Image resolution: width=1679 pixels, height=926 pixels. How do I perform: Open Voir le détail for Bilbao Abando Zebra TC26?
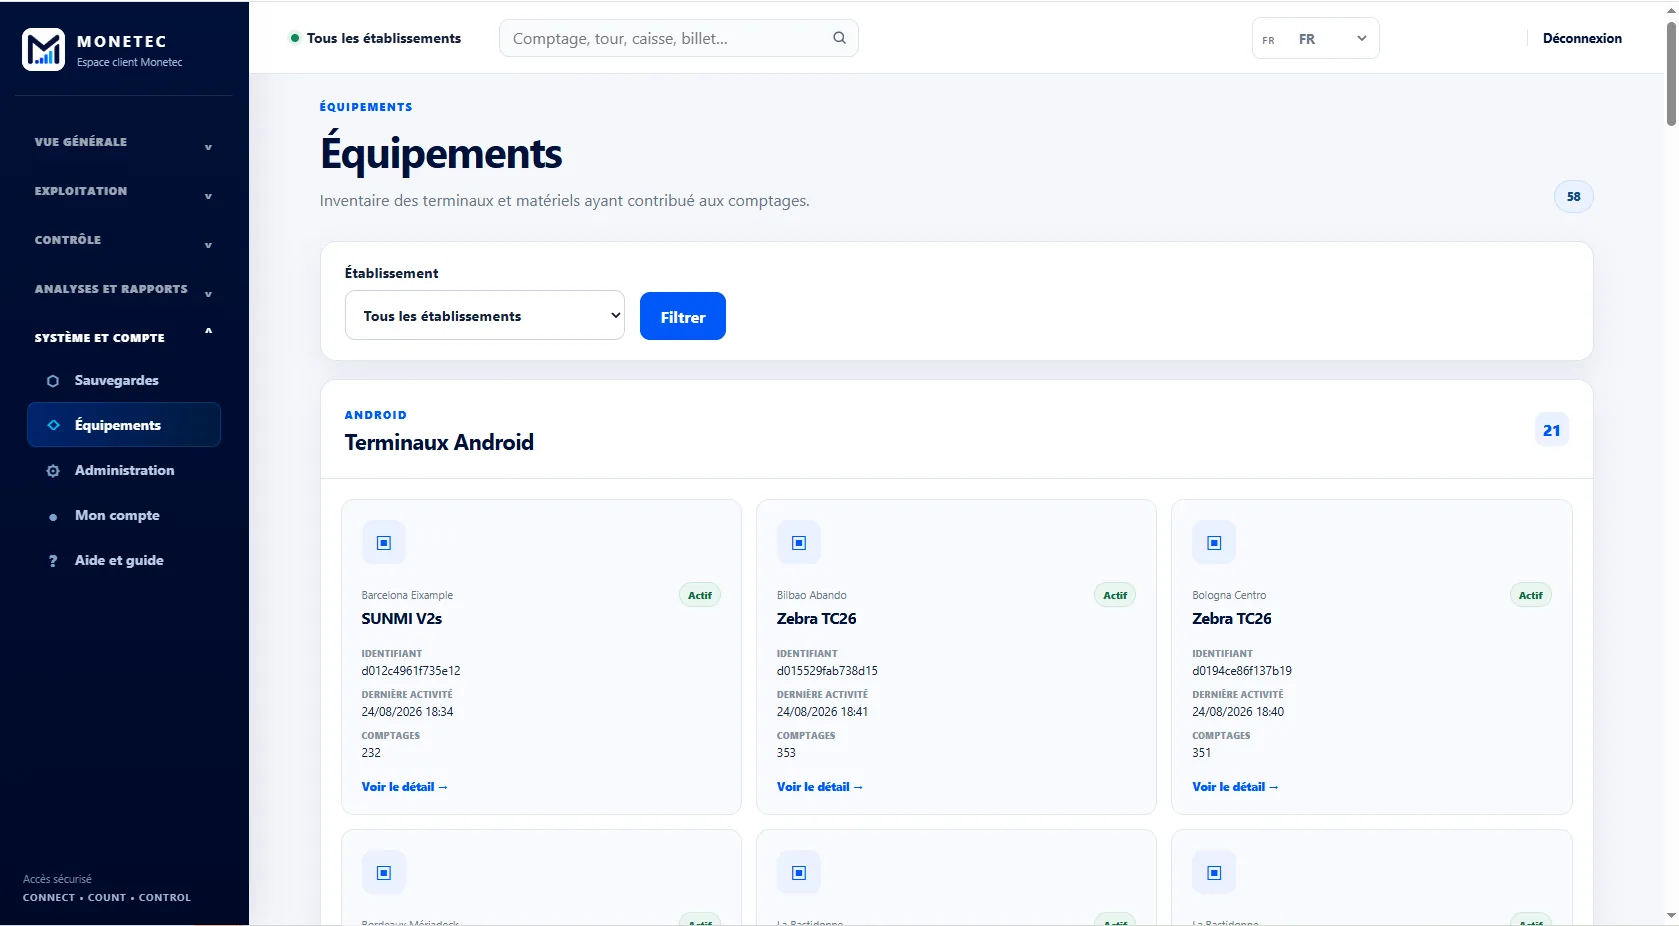(819, 787)
